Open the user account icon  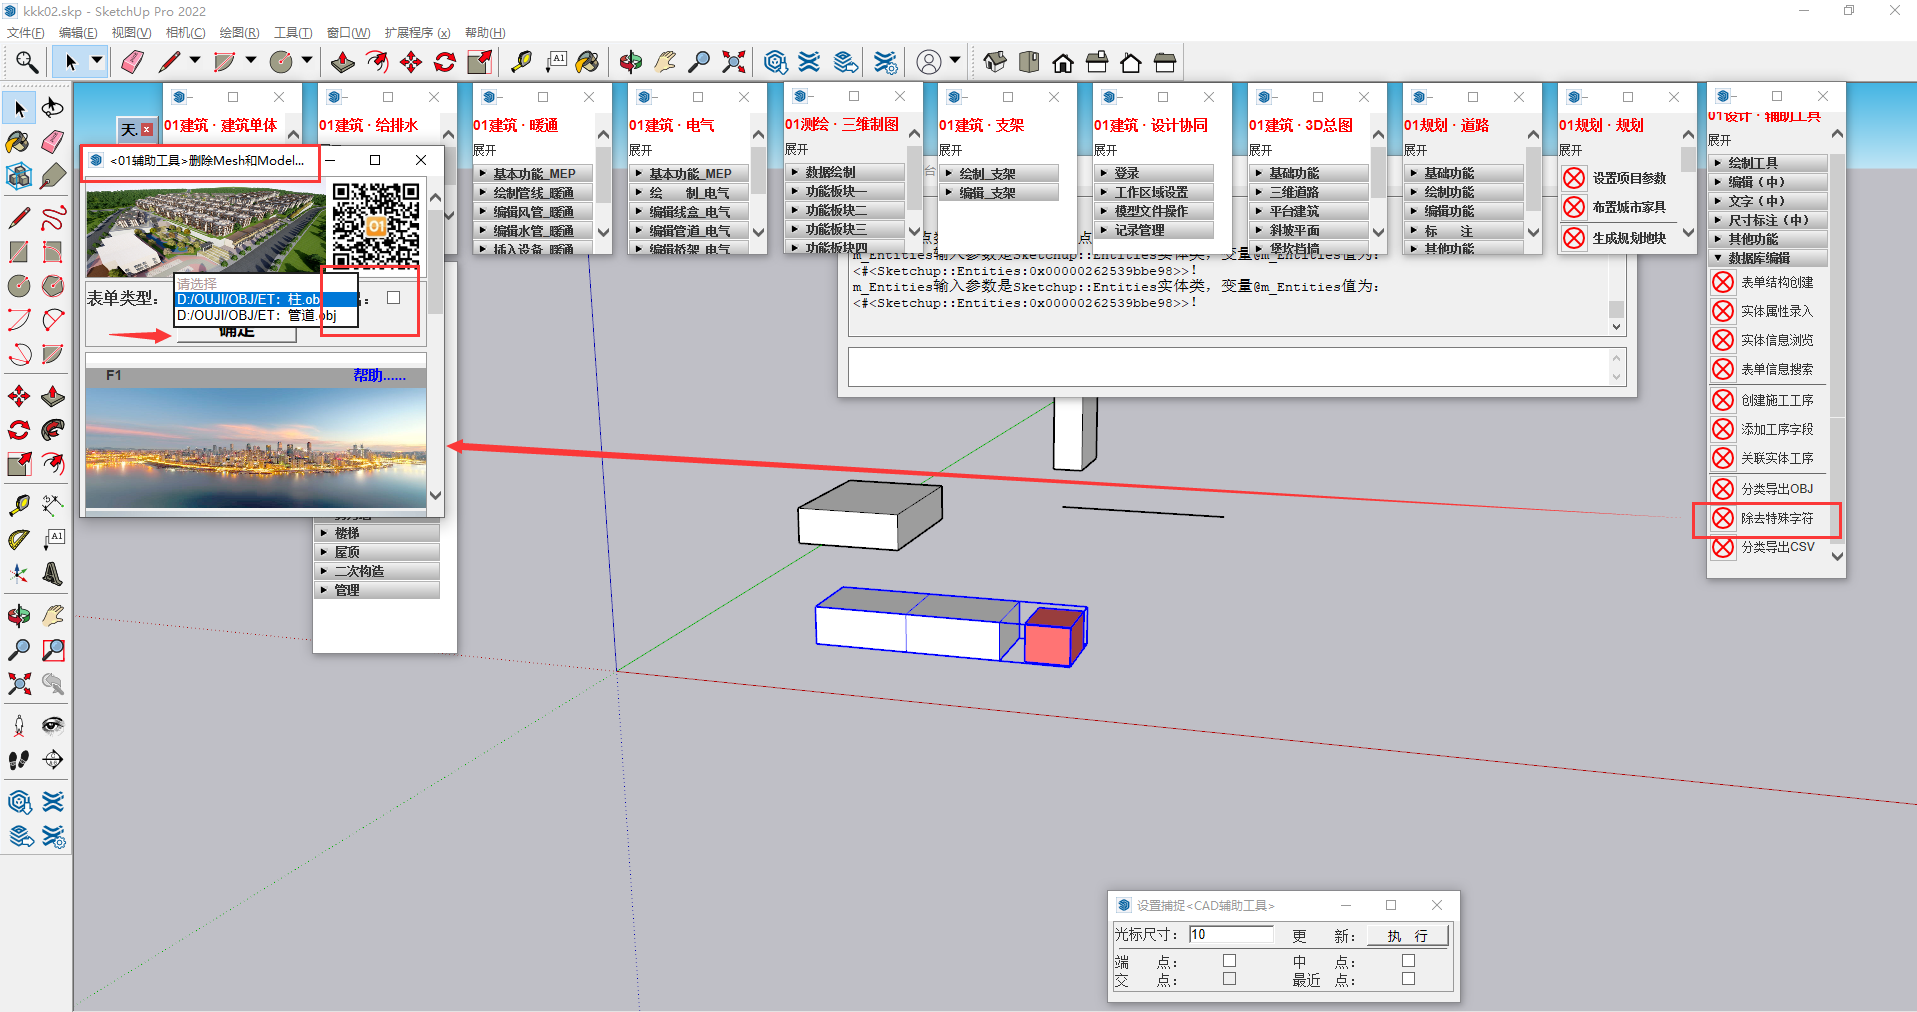(929, 62)
